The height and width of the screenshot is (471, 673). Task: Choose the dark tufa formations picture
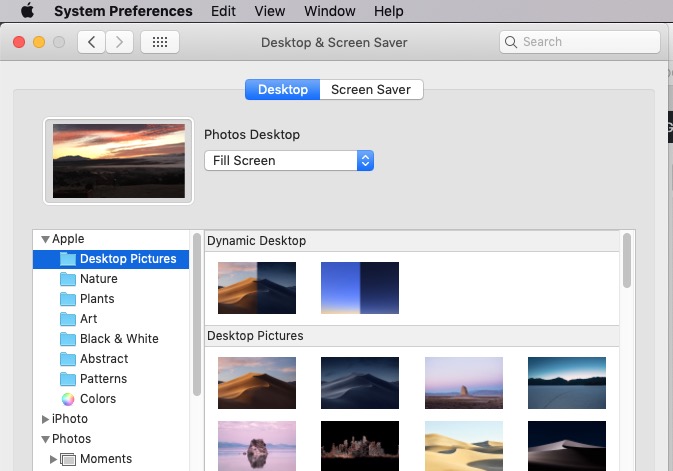(x=360, y=446)
